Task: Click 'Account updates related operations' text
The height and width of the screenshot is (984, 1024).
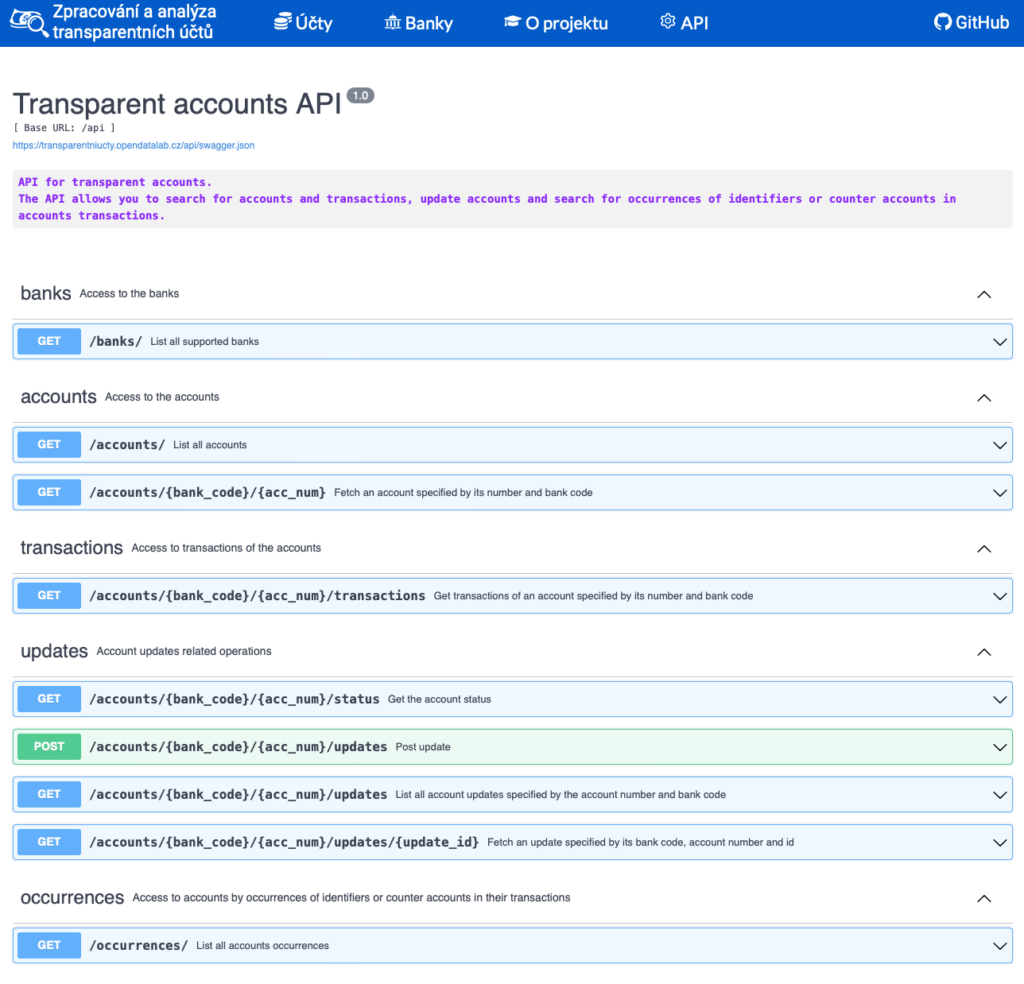Action: pos(184,652)
